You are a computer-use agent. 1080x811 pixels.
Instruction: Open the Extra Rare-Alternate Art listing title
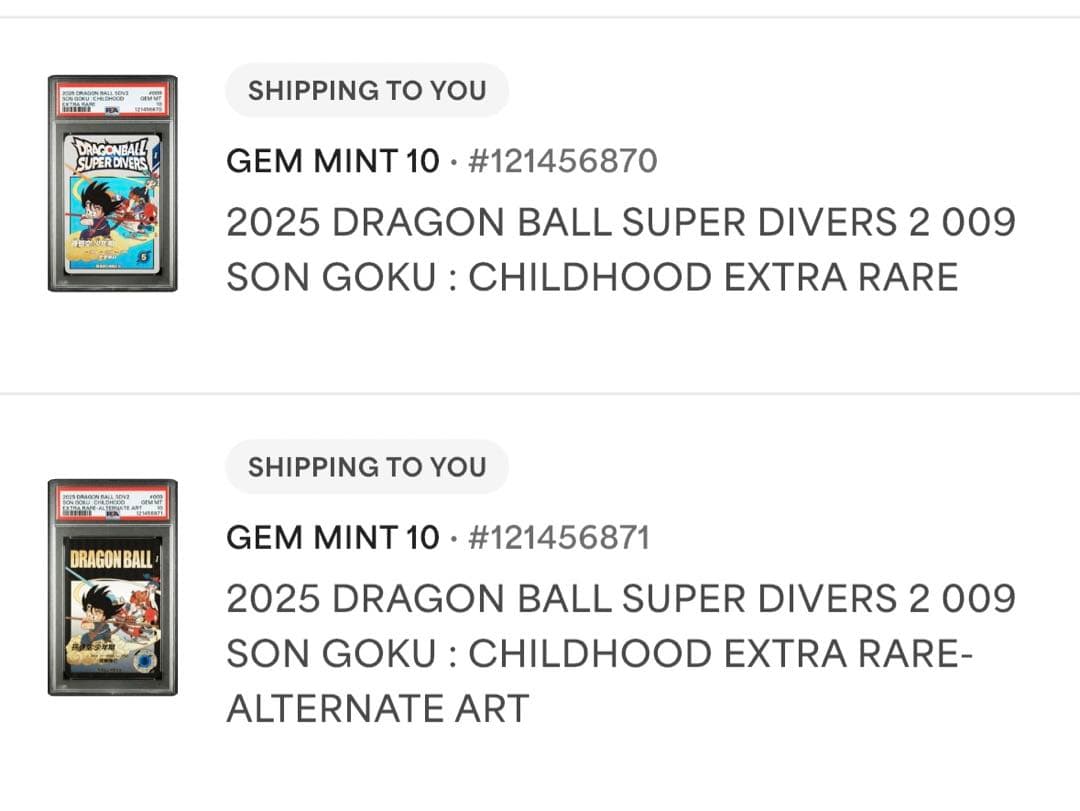click(620, 653)
